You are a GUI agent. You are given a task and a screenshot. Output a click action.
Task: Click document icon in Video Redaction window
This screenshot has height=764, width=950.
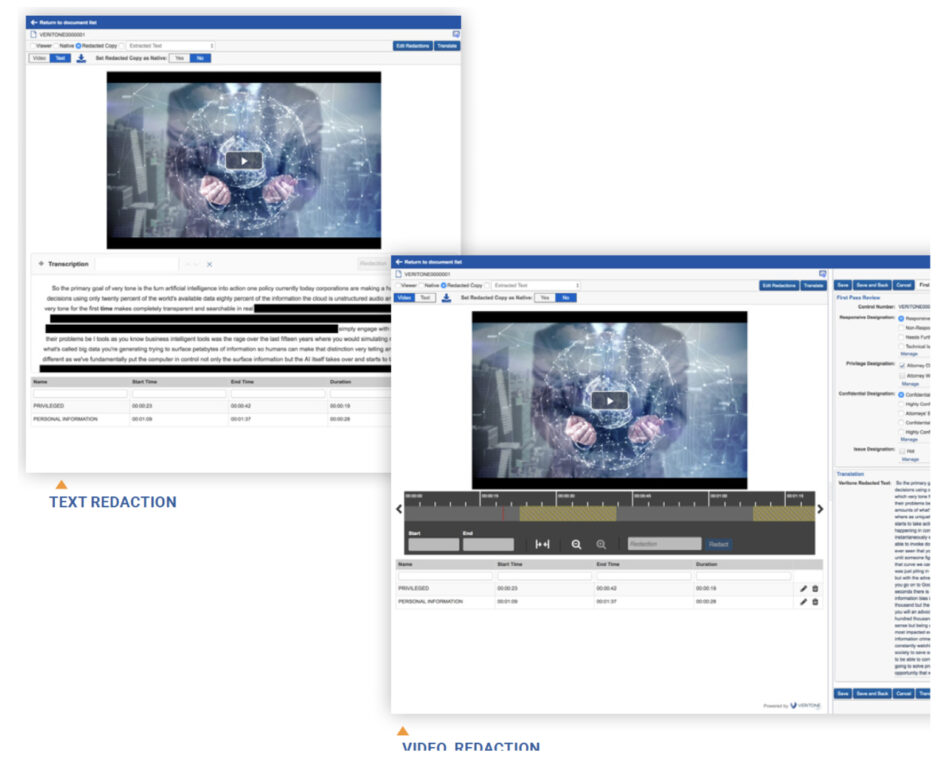[x=399, y=274]
